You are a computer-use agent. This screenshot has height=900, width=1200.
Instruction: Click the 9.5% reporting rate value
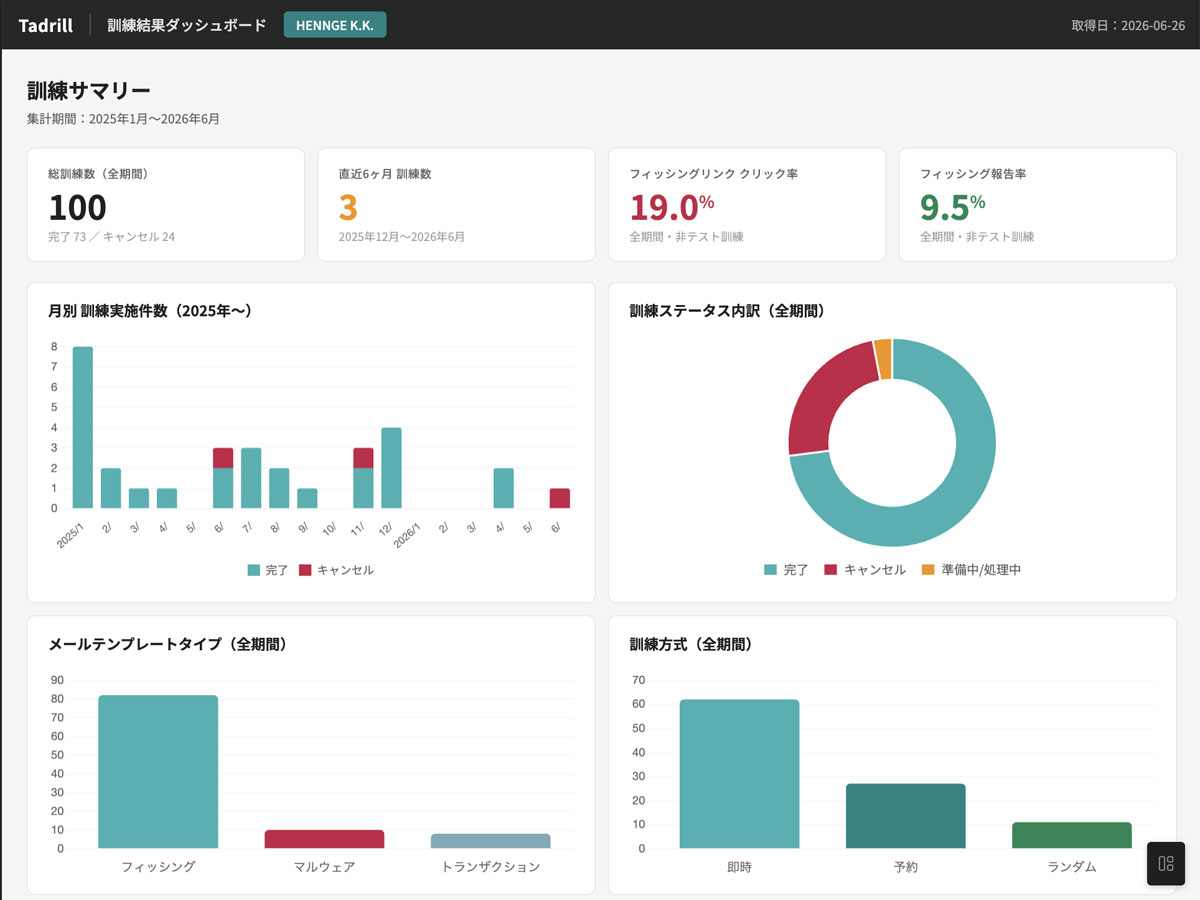pyautogui.click(x=953, y=207)
